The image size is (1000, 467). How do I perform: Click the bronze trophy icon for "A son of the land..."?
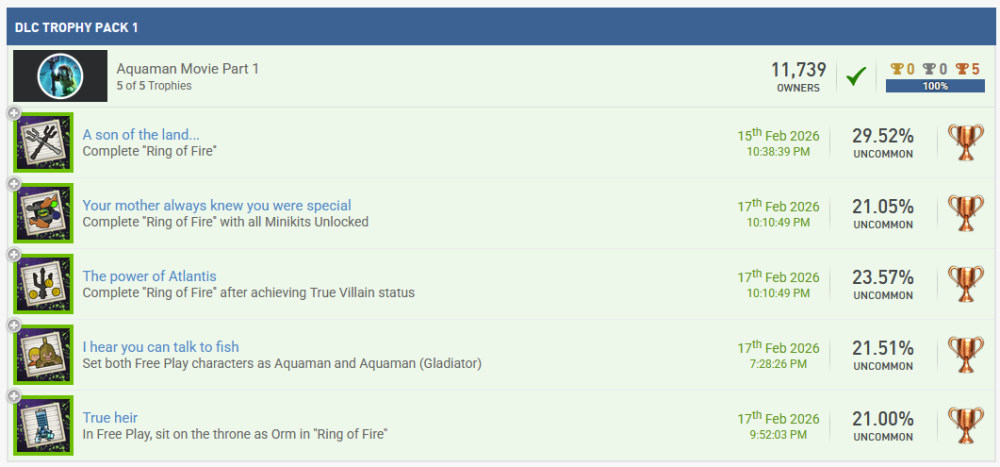(965, 143)
